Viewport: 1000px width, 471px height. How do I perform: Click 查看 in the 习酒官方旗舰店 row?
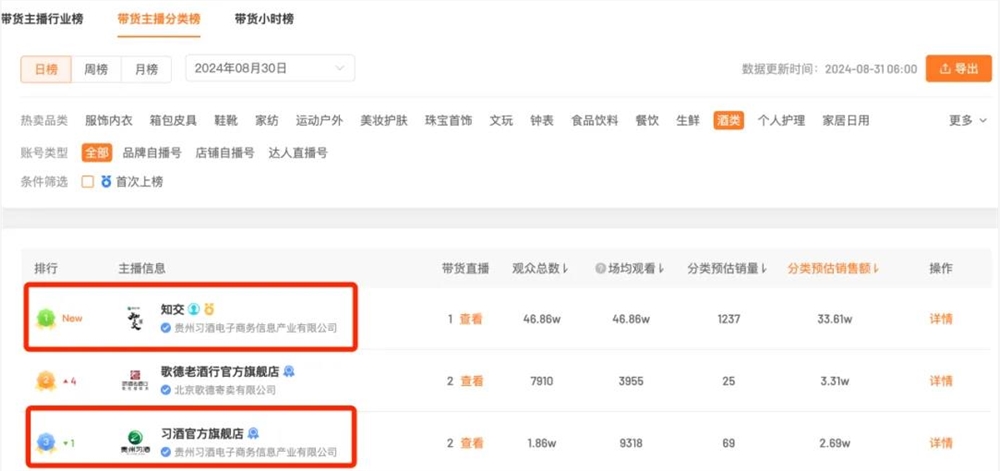pyautogui.click(x=471, y=443)
